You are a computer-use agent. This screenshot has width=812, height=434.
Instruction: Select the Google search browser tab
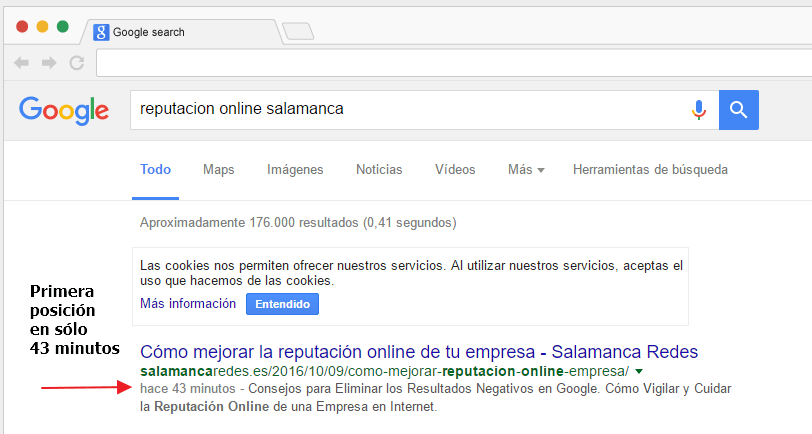coord(181,32)
